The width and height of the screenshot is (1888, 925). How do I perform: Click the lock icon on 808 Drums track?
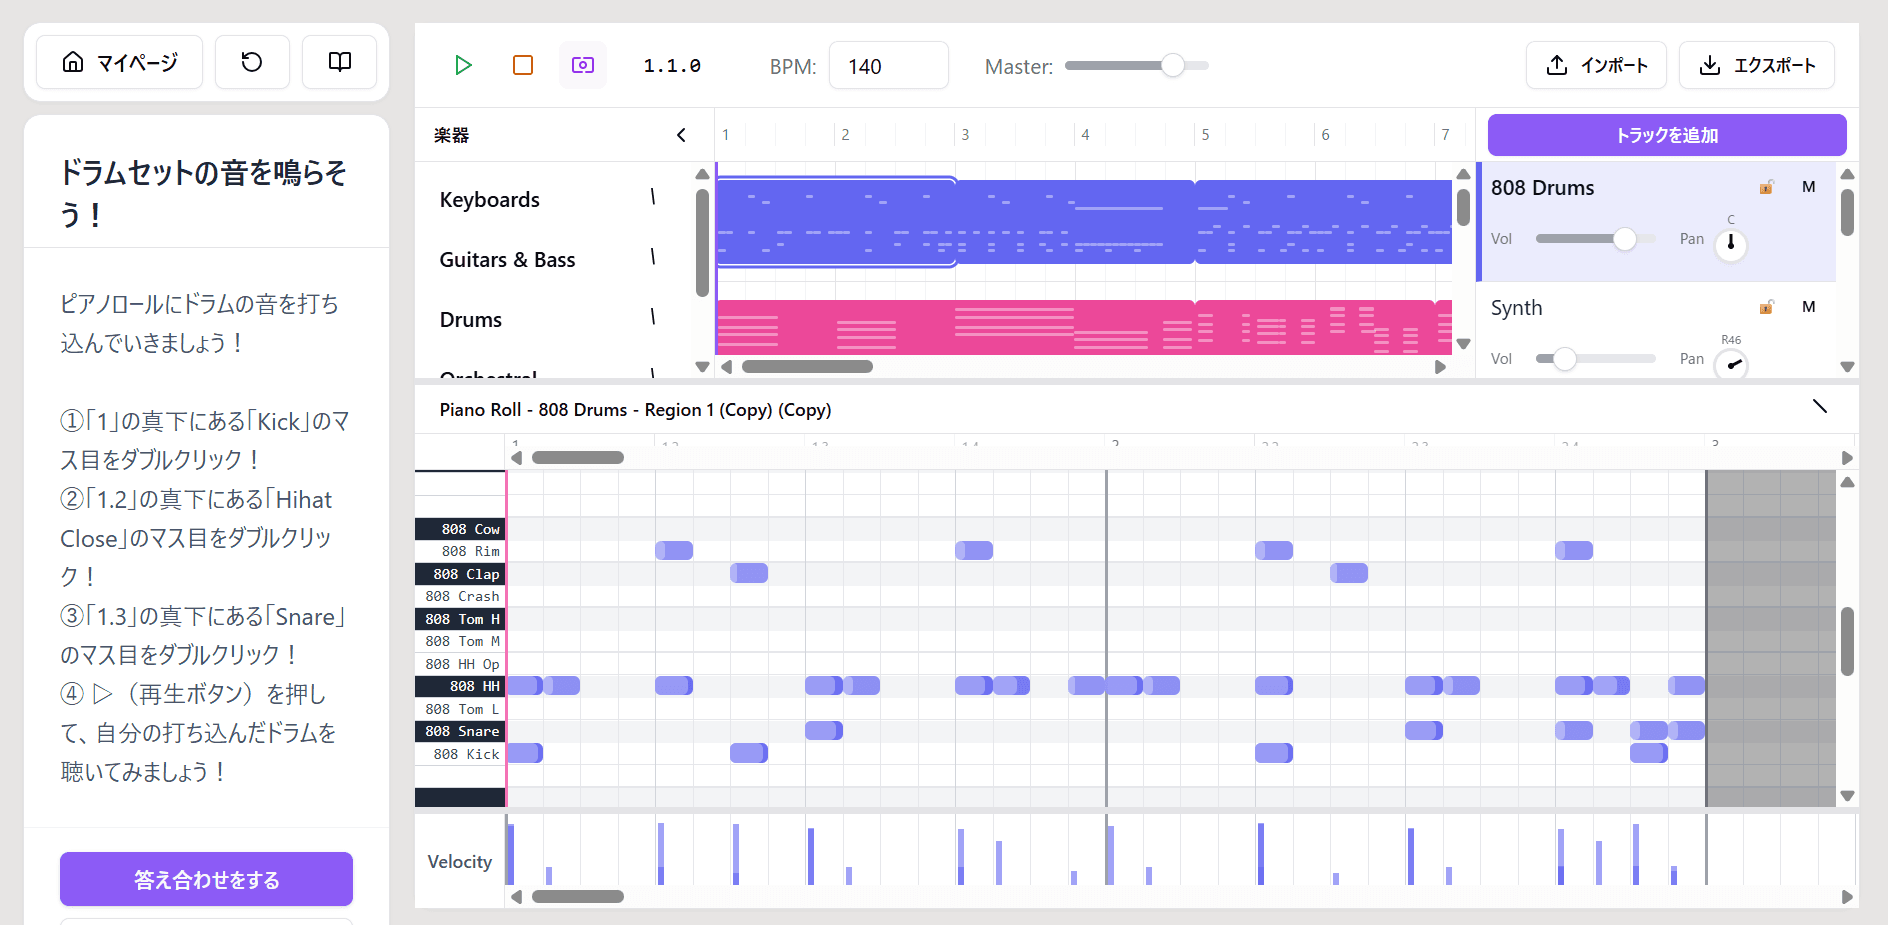coord(1767,187)
